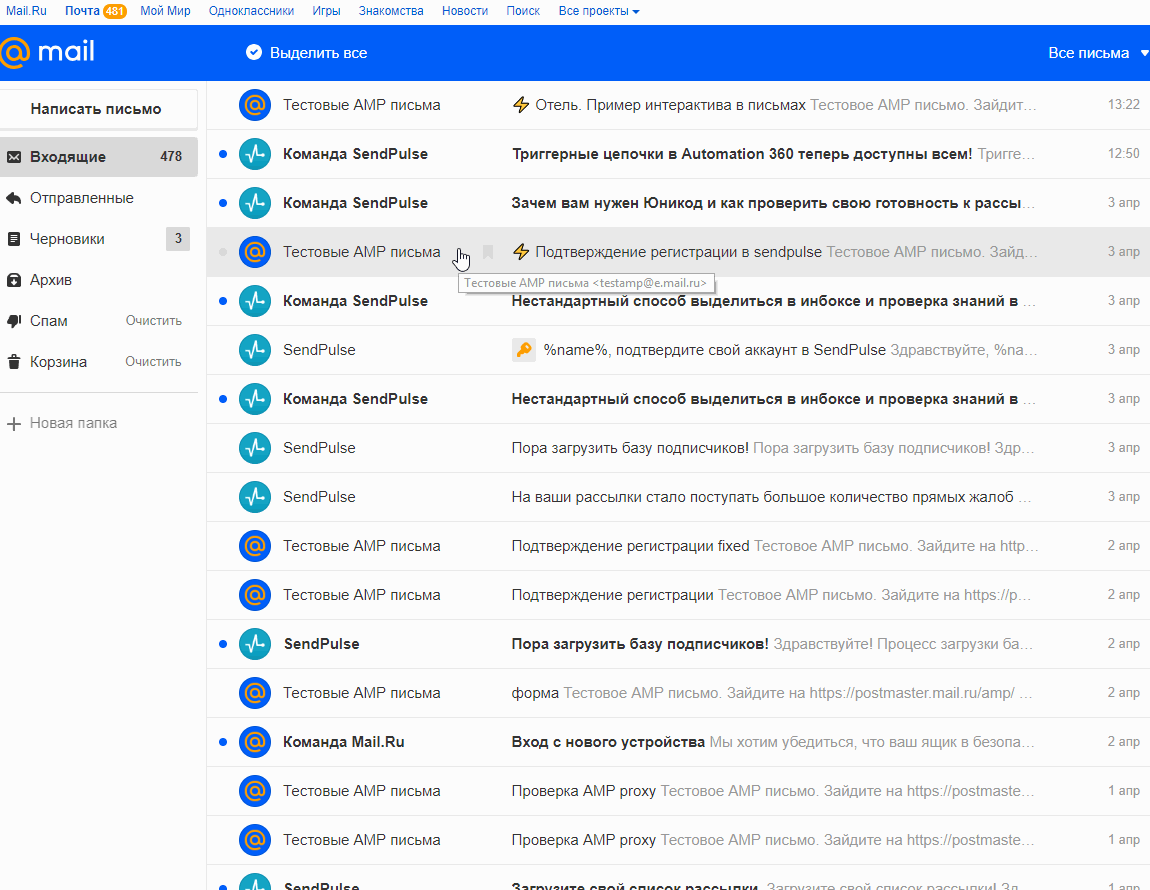Expand the Все проекты dropdown menu
1150x890 pixels.
click(x=599, y=11)
